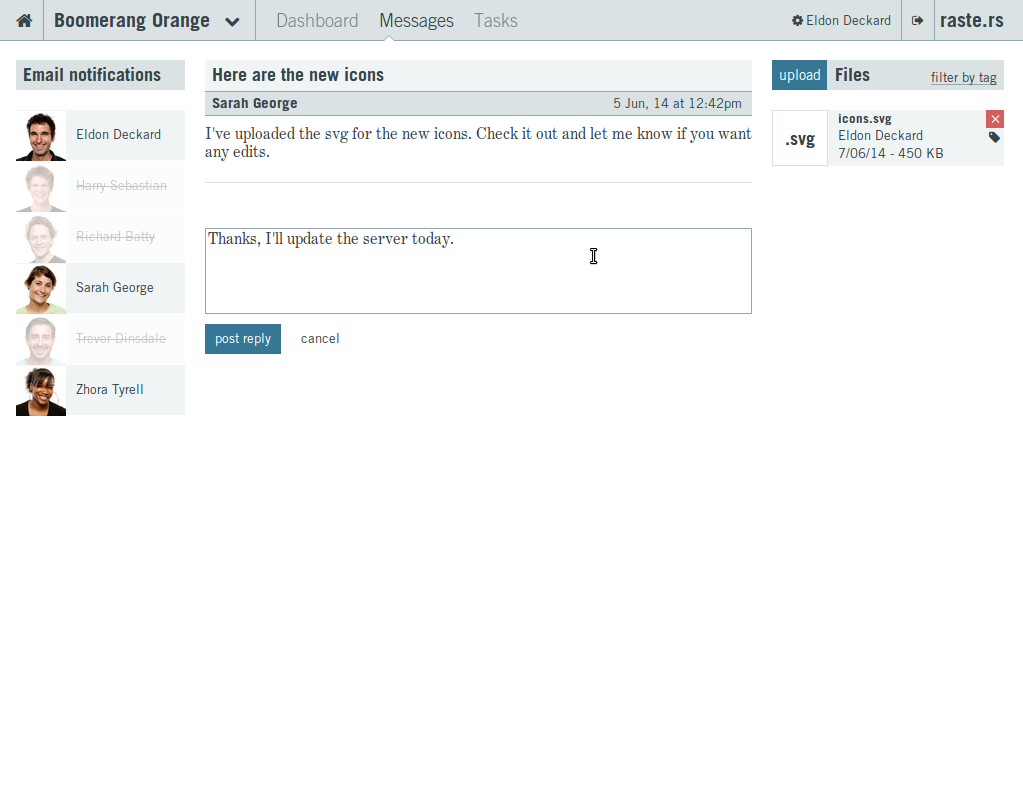This screenshot has height=800, width=1023.
Task: Open the filter by tag link
Action: pos(963,77)
